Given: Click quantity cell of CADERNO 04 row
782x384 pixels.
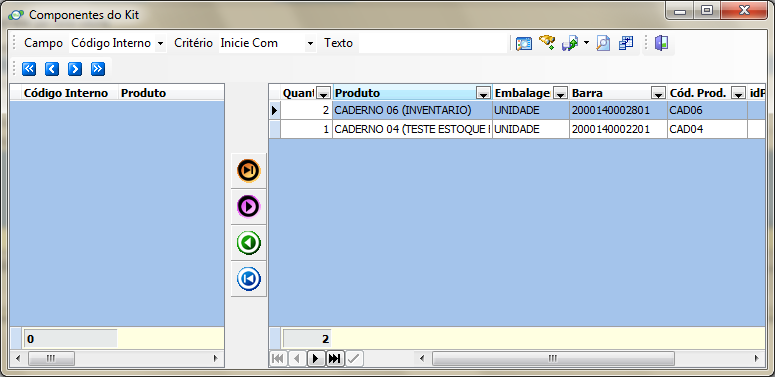Looking at the screenshot, I should [x=306, y=129].
